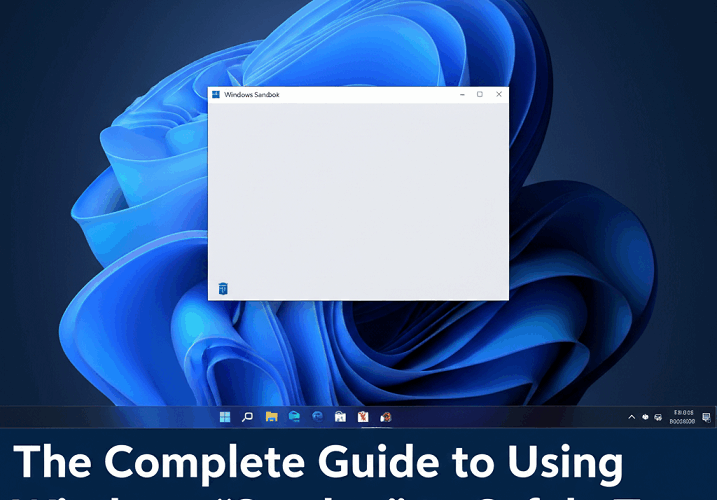Open the last orange app icon in taskbar

click(x=386, y=417)
